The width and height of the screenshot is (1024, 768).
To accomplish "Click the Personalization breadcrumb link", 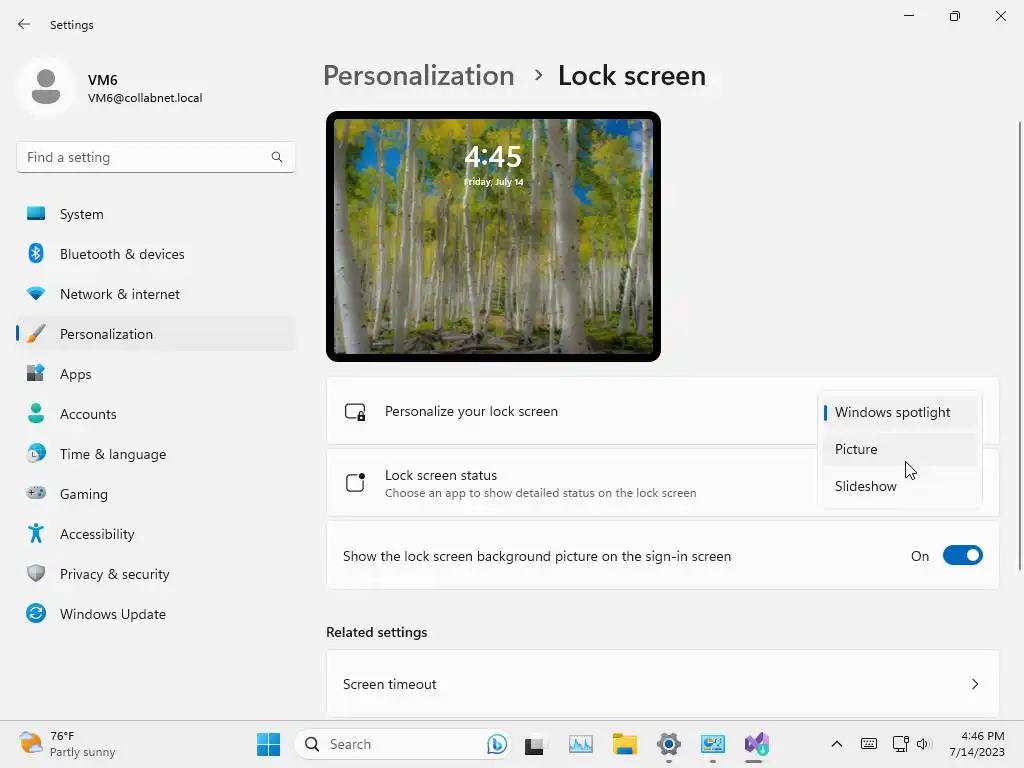I will click(419, 76).
